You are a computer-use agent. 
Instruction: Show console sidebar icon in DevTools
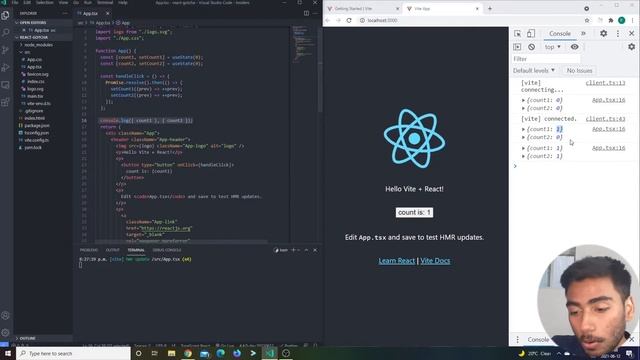[517, 47]
